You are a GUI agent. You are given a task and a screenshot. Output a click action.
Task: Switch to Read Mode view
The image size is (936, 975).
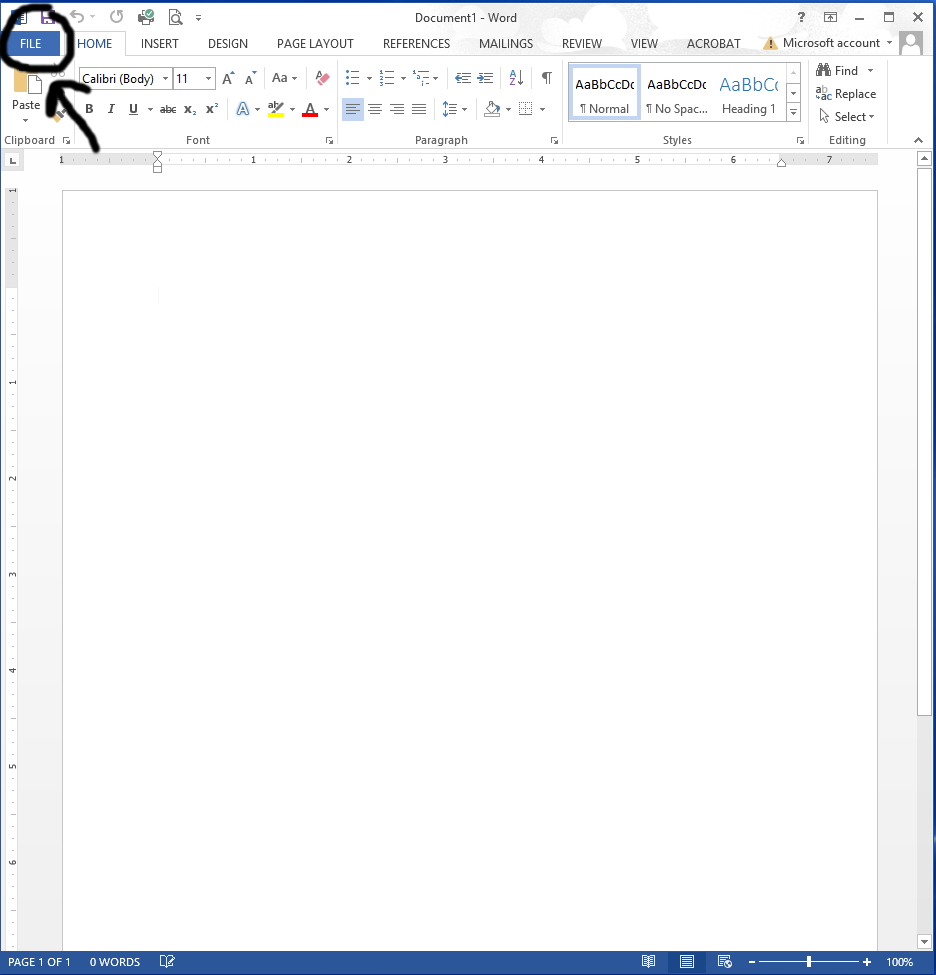click(x=648, y=962)
